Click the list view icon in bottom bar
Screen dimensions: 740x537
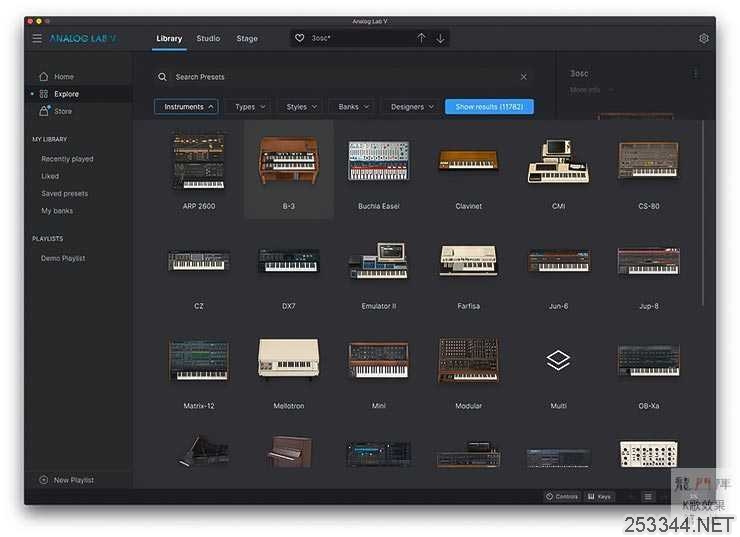coord(648,496)
